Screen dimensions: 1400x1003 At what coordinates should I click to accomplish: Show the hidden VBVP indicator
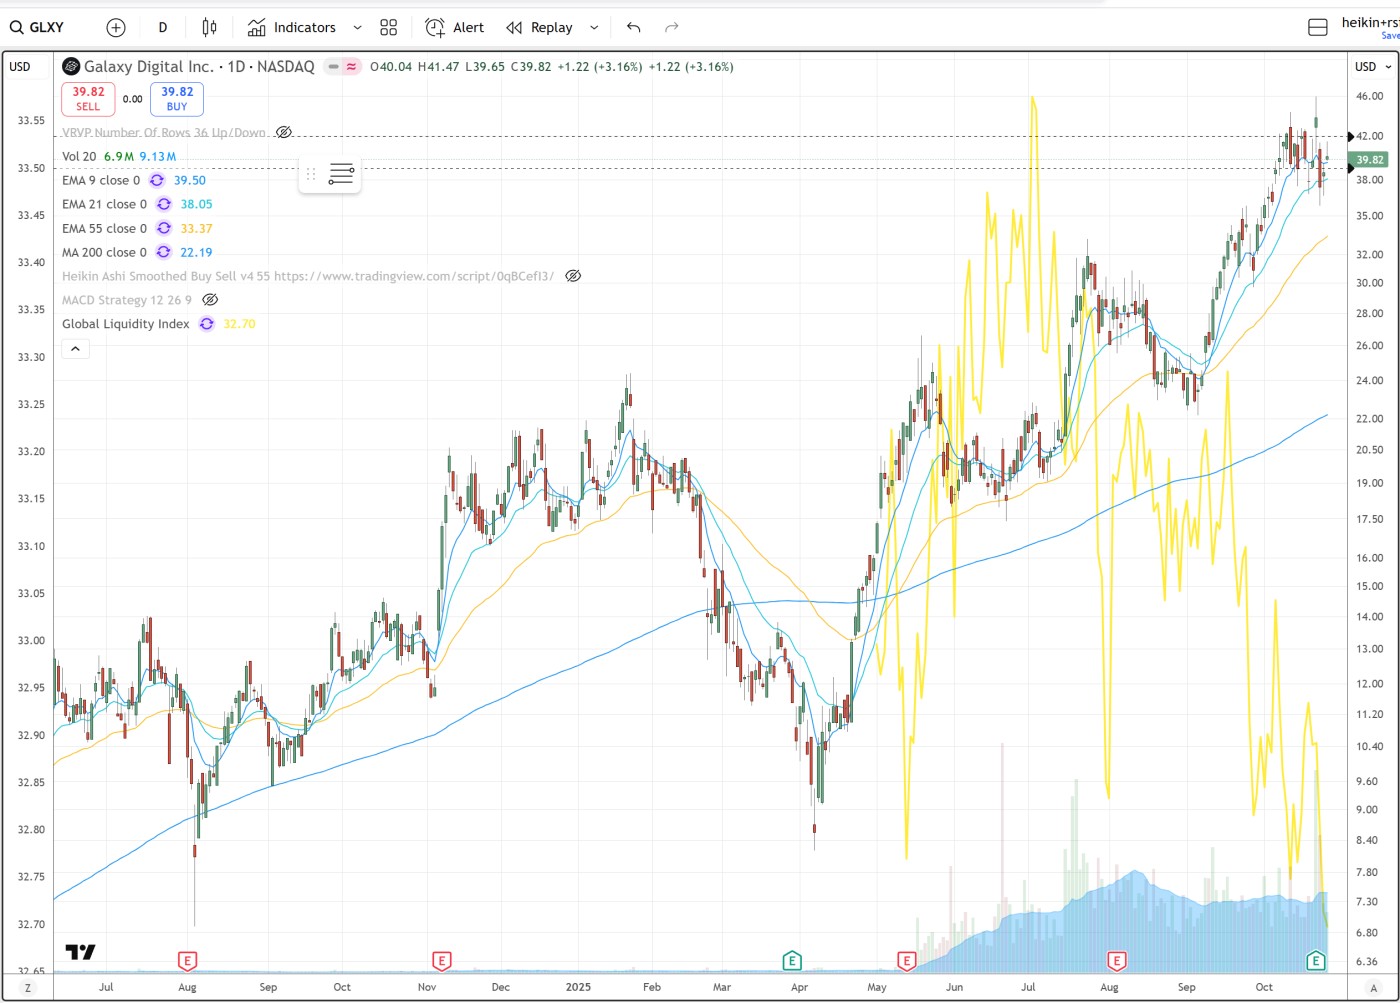[x=284, y=132]
